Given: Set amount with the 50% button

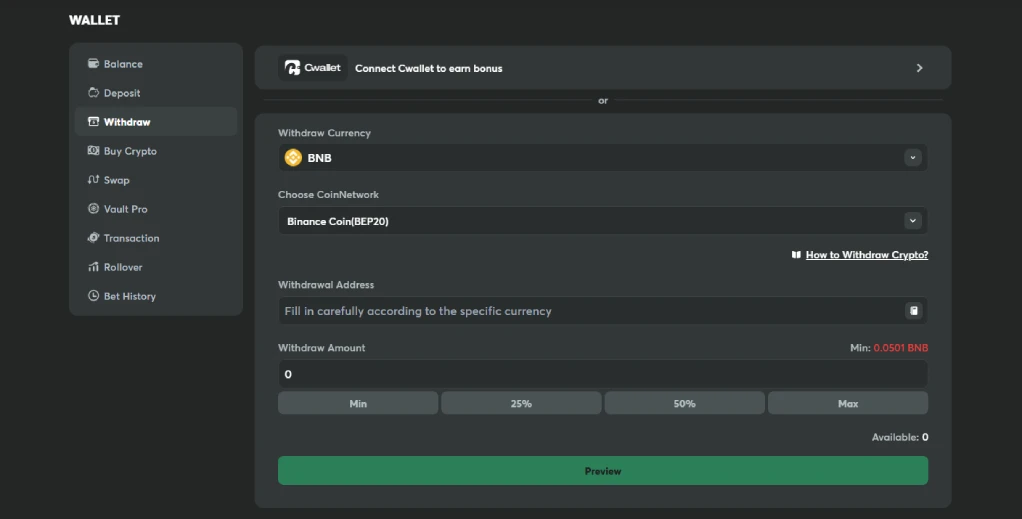Looking at the screenshot, I should [x=684, y=404].
